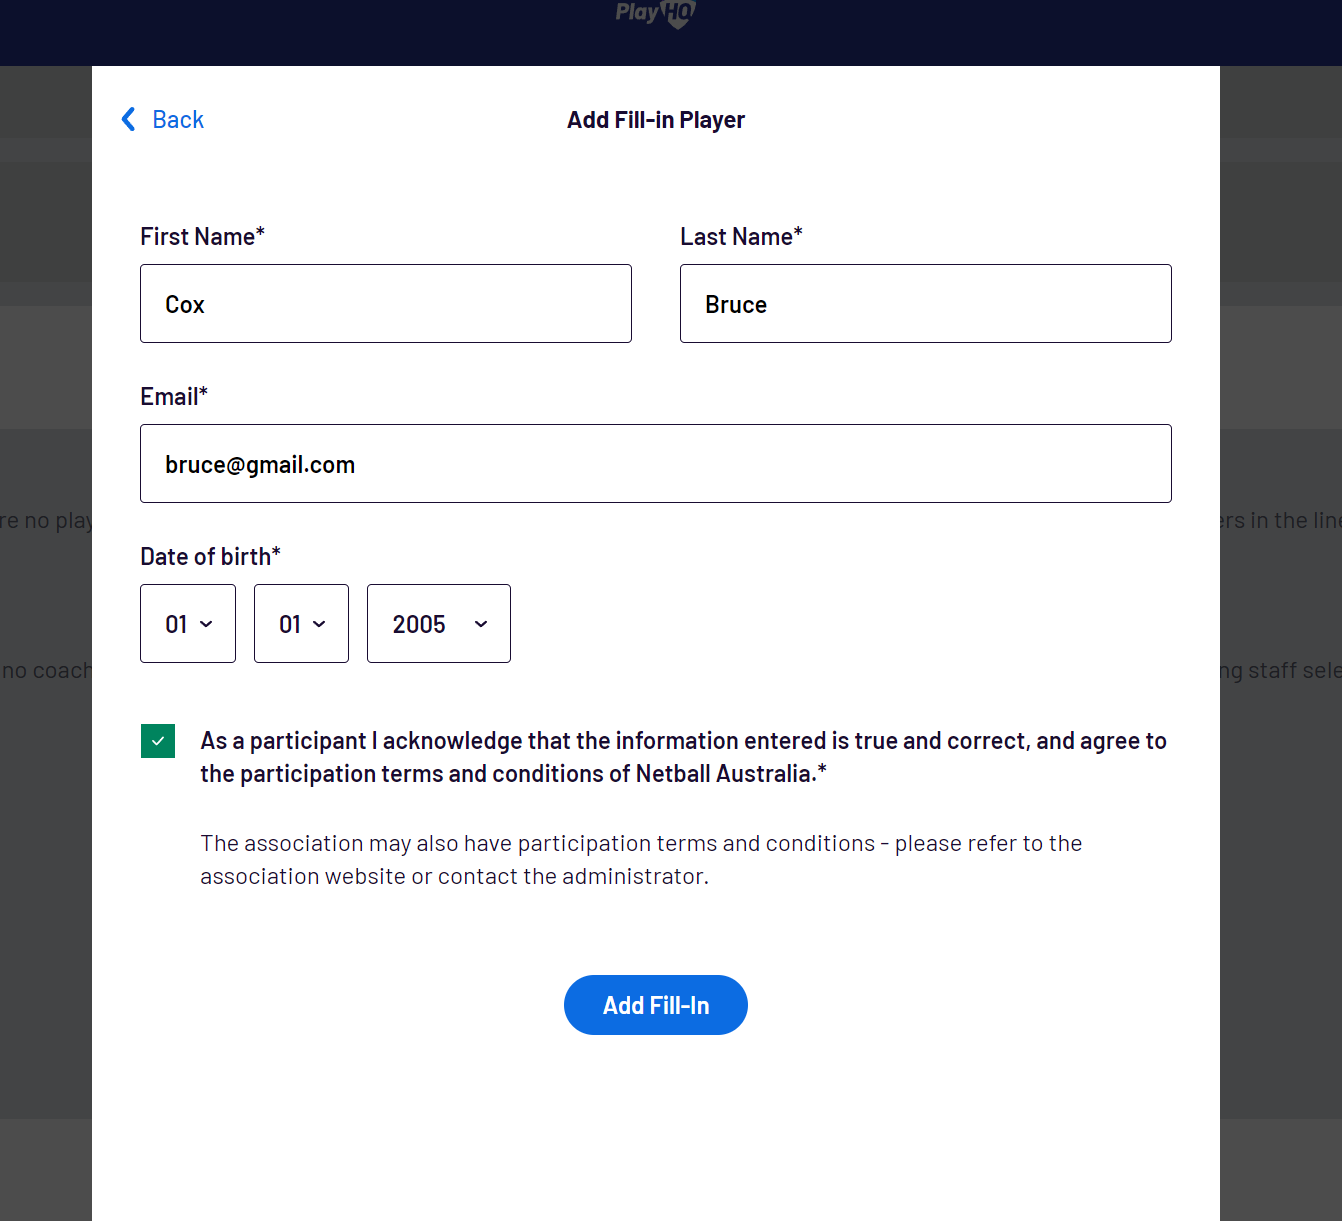Image resolution: width=1342 pixels, height=1221 pixels.
Task: Click the Email label text
Action: coord(174,397)
